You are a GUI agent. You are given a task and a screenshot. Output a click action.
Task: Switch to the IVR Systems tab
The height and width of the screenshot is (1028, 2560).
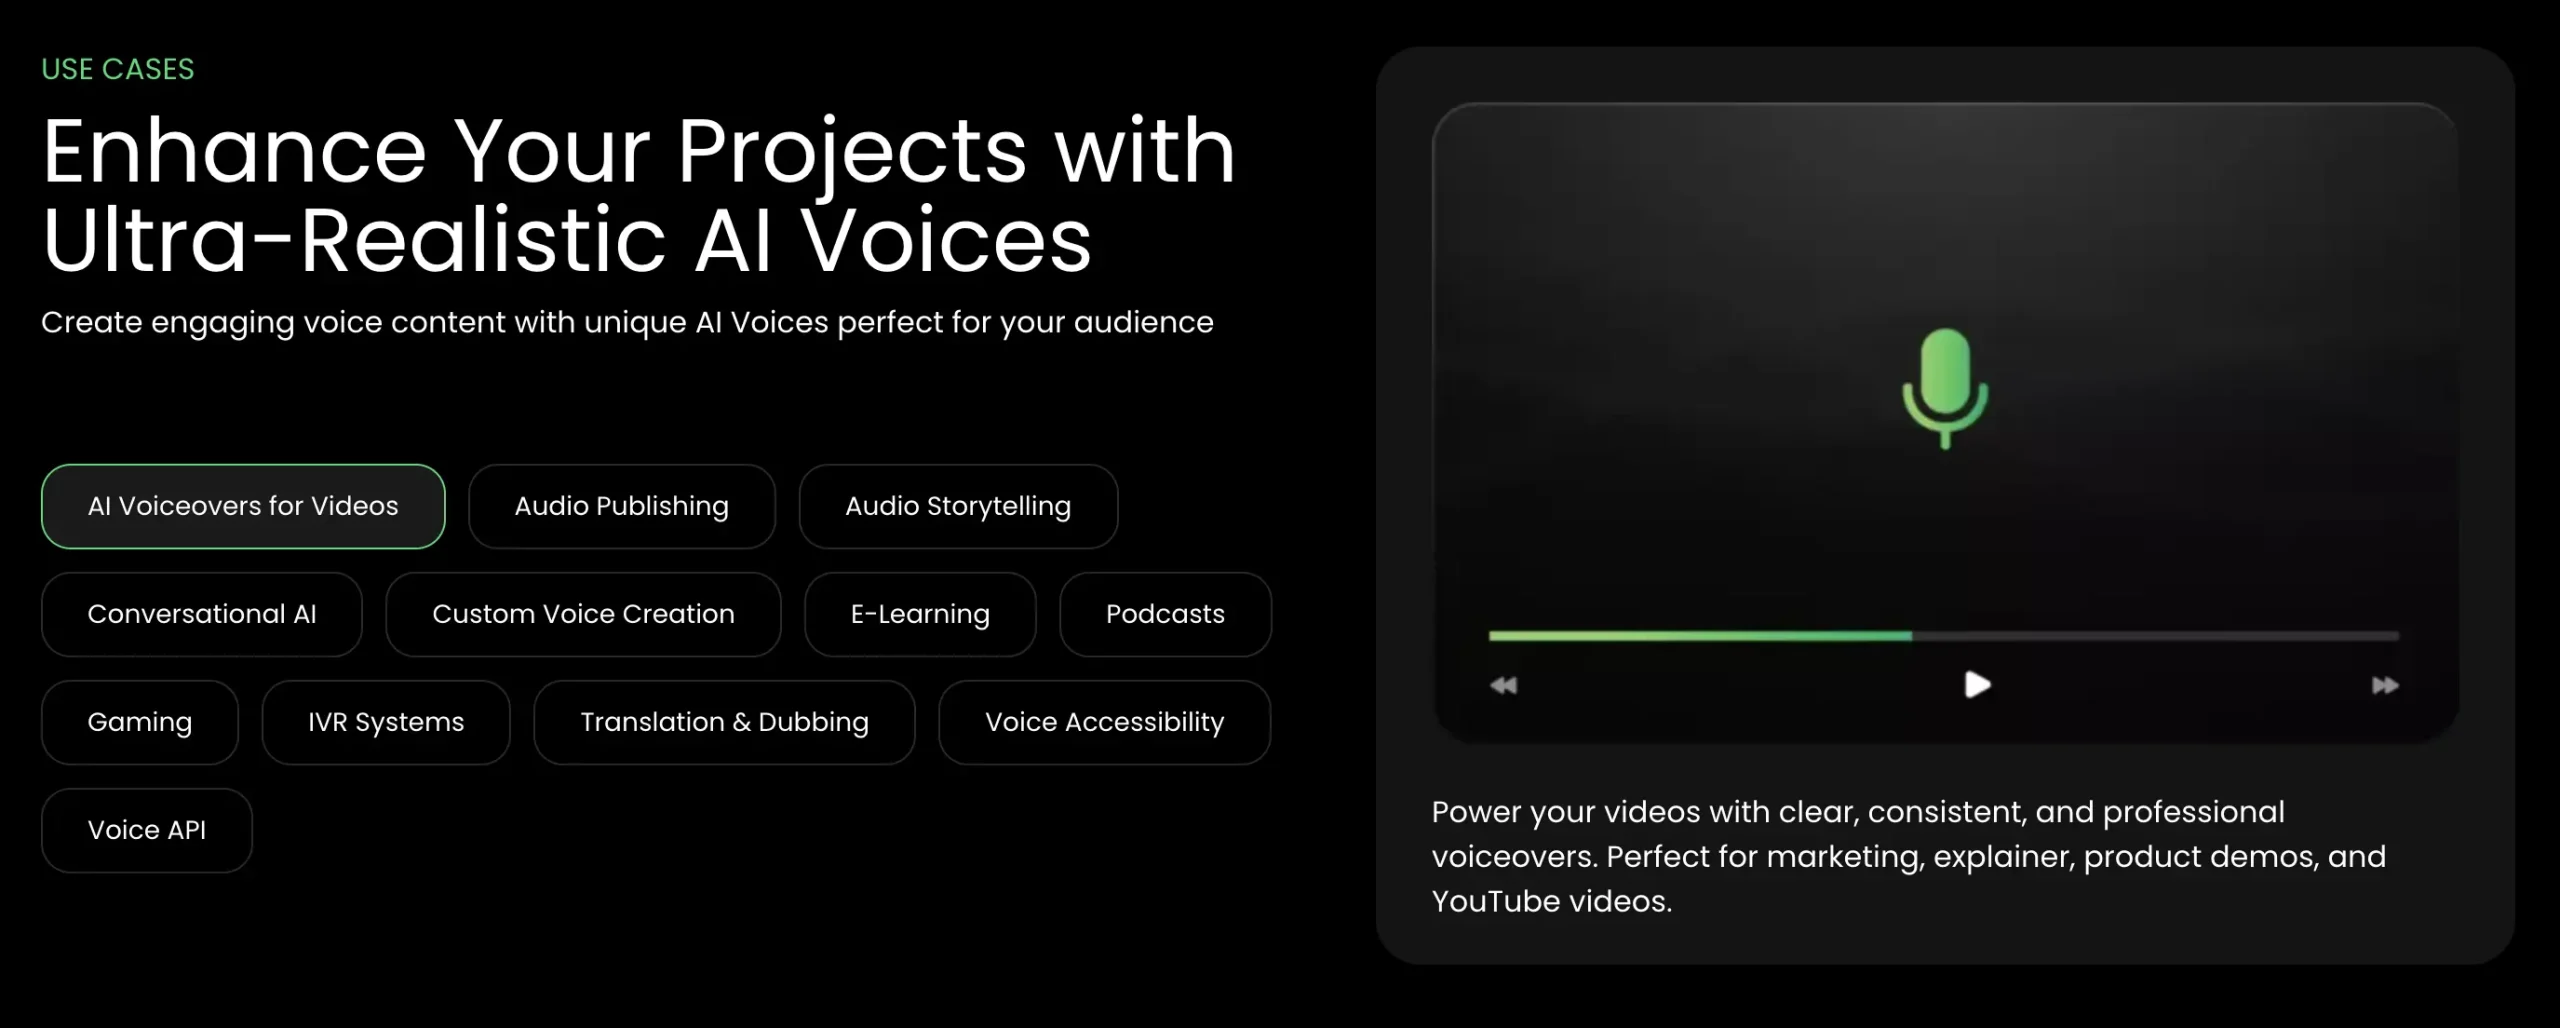coord(386,722)
